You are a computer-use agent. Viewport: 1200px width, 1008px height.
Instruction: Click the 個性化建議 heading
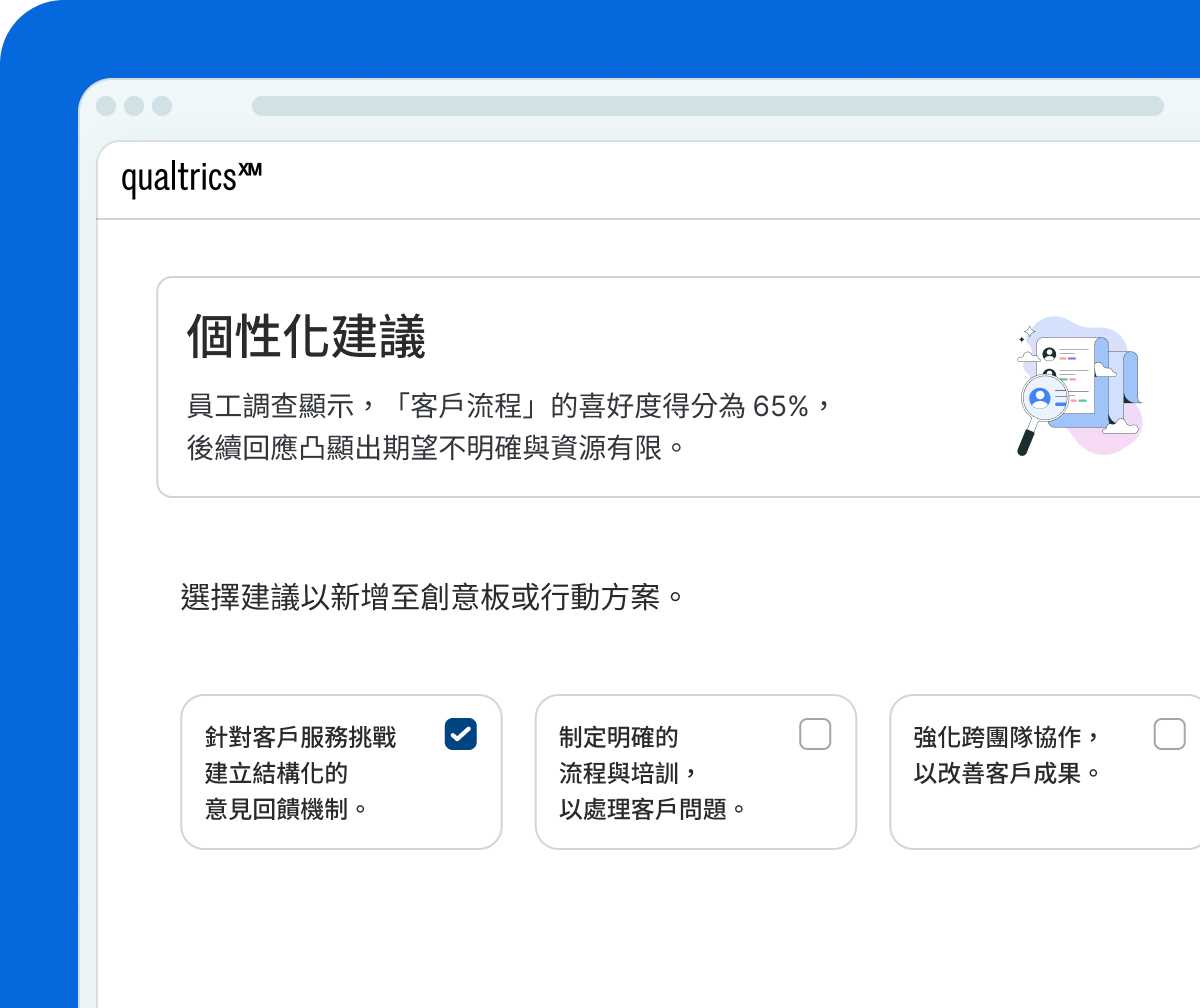coord(306,337)
